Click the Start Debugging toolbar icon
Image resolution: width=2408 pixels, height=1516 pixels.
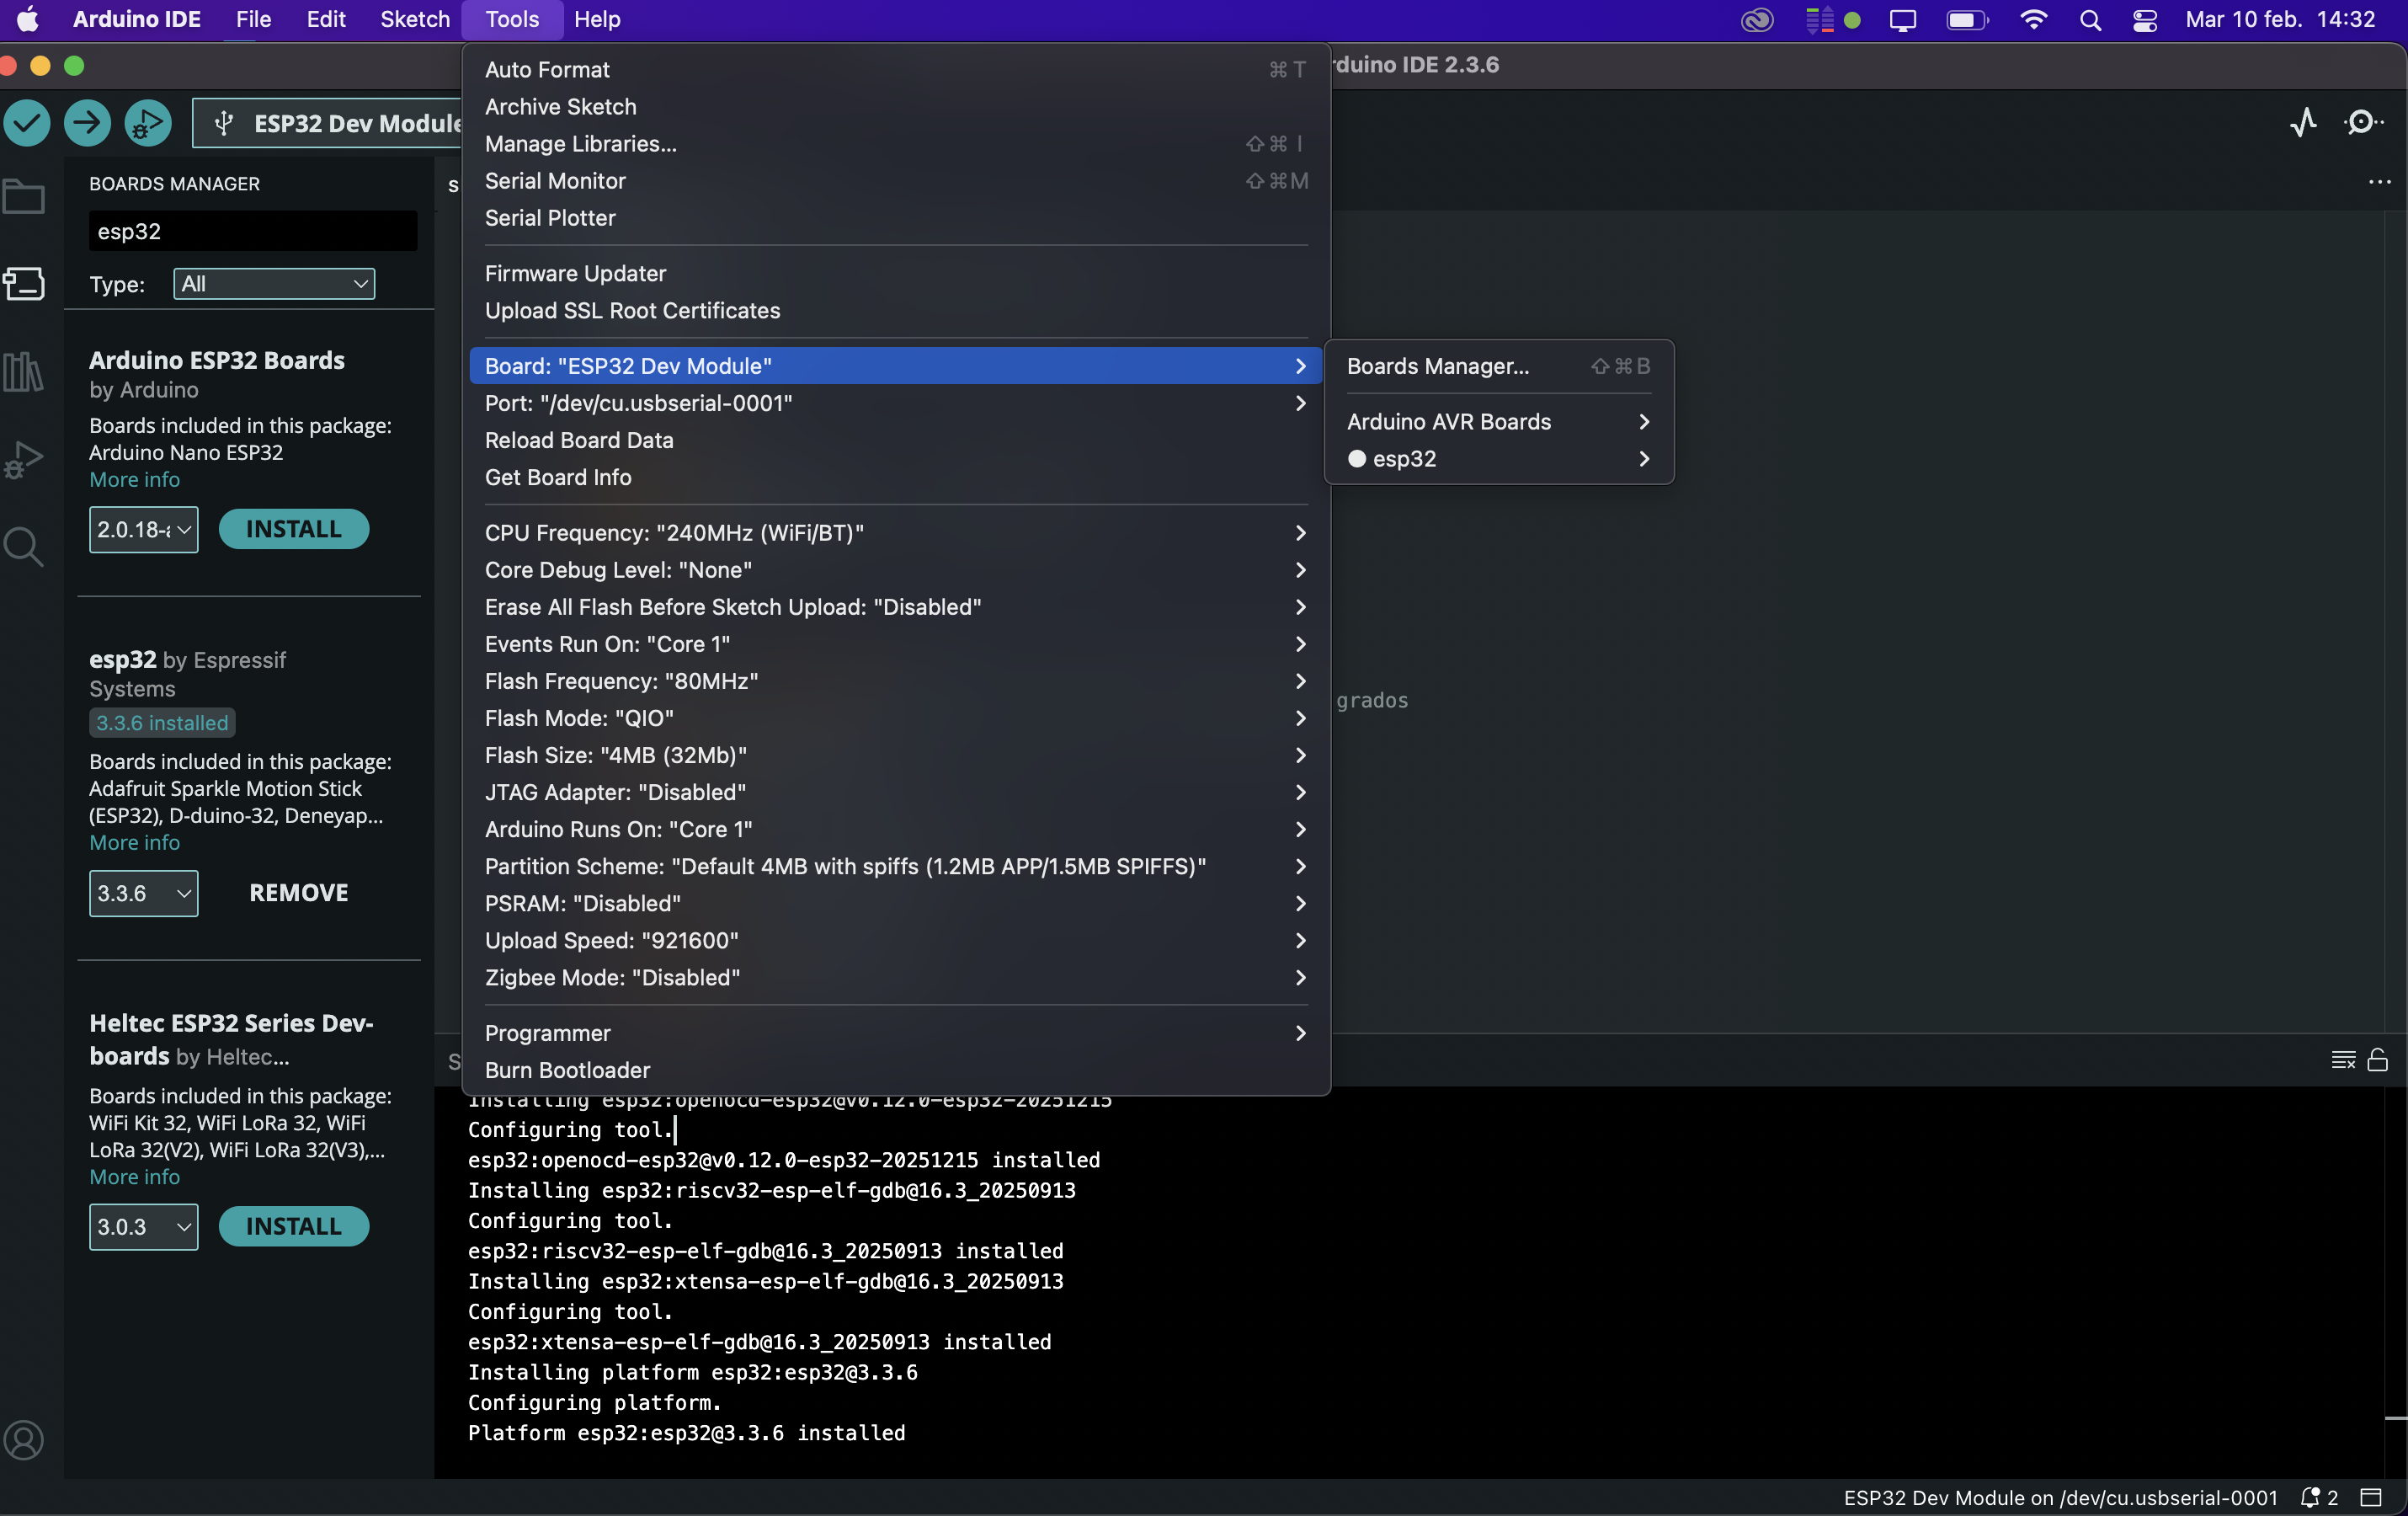(148, 123)
